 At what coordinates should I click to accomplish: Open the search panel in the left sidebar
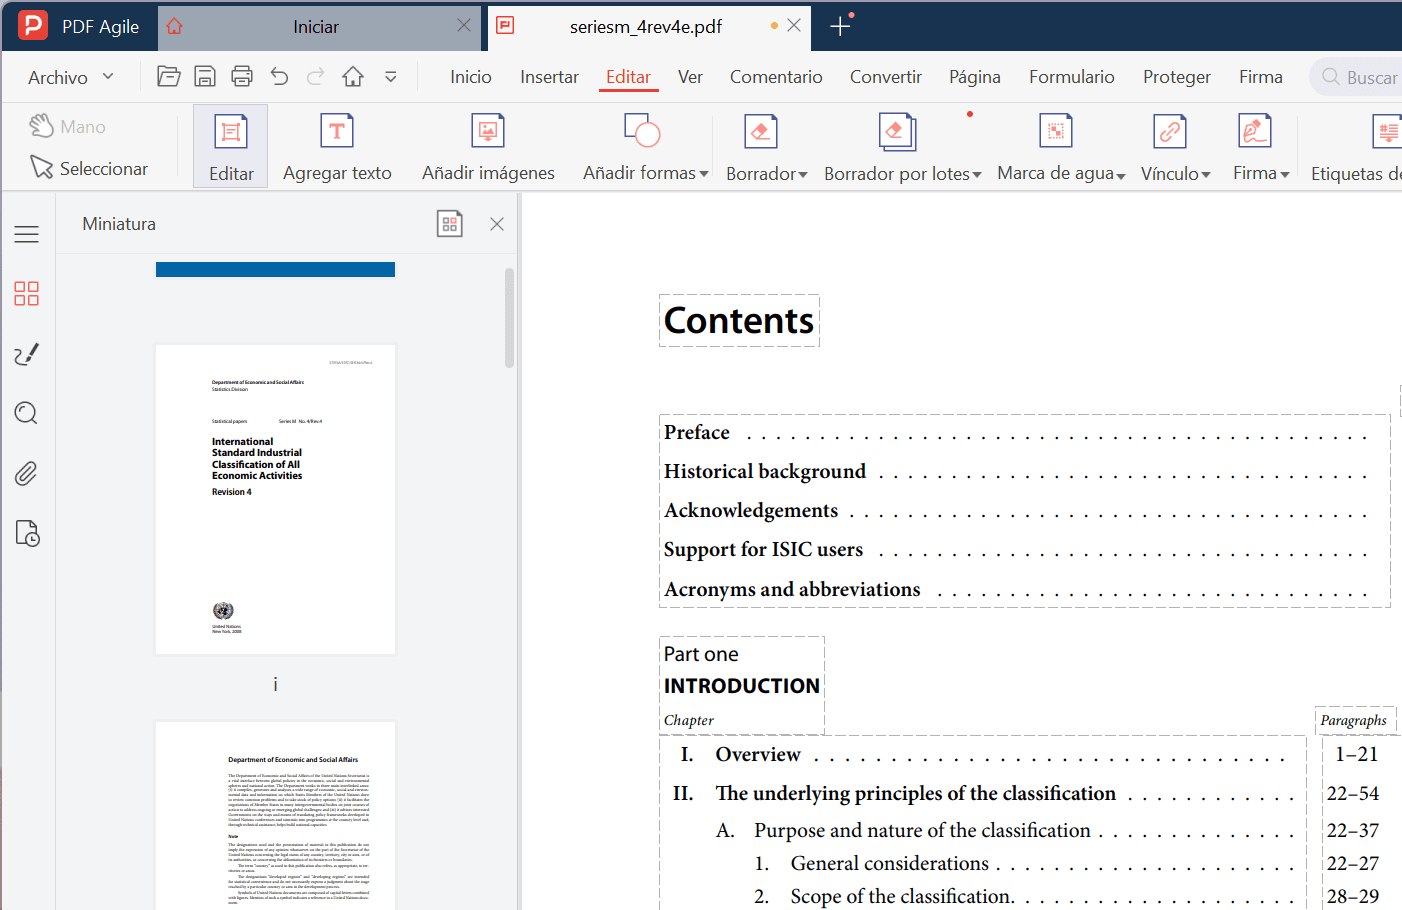[x=26, y=413]
